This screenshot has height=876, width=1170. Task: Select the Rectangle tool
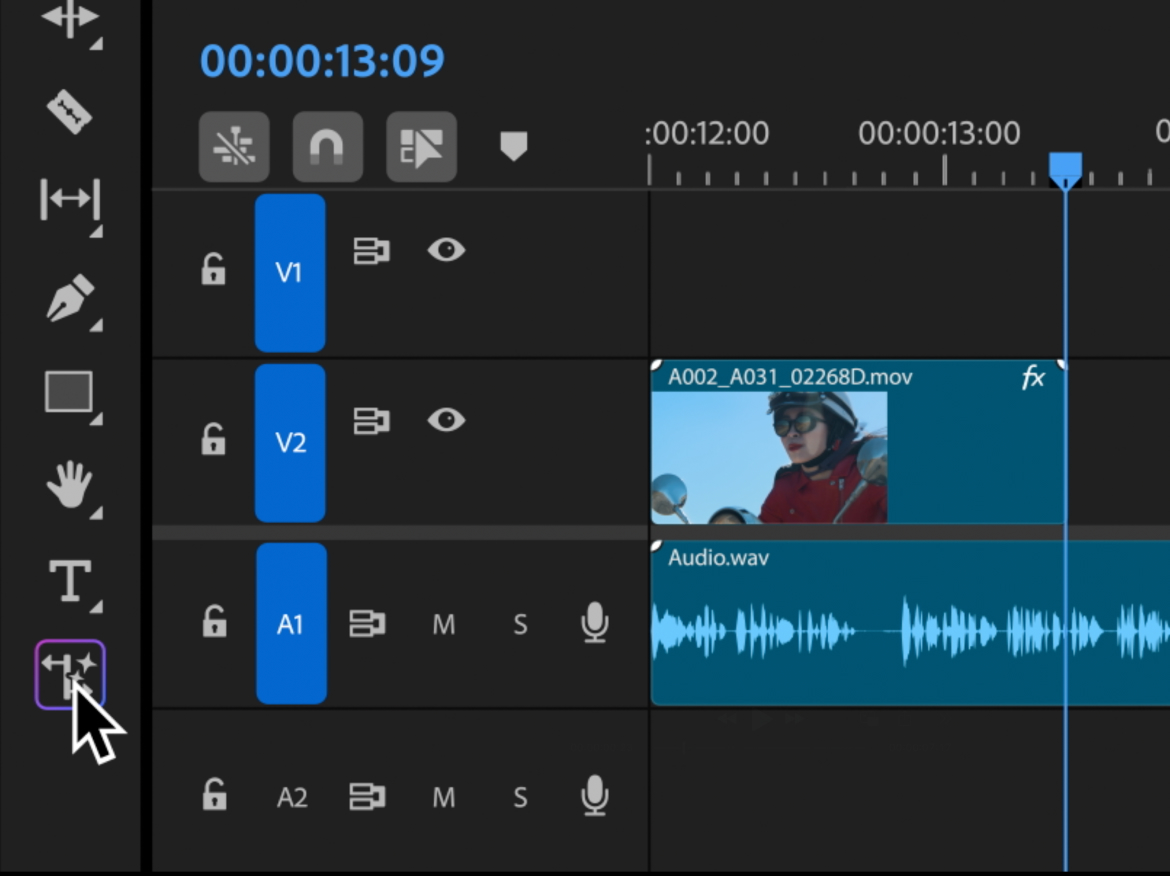(69, 393)
